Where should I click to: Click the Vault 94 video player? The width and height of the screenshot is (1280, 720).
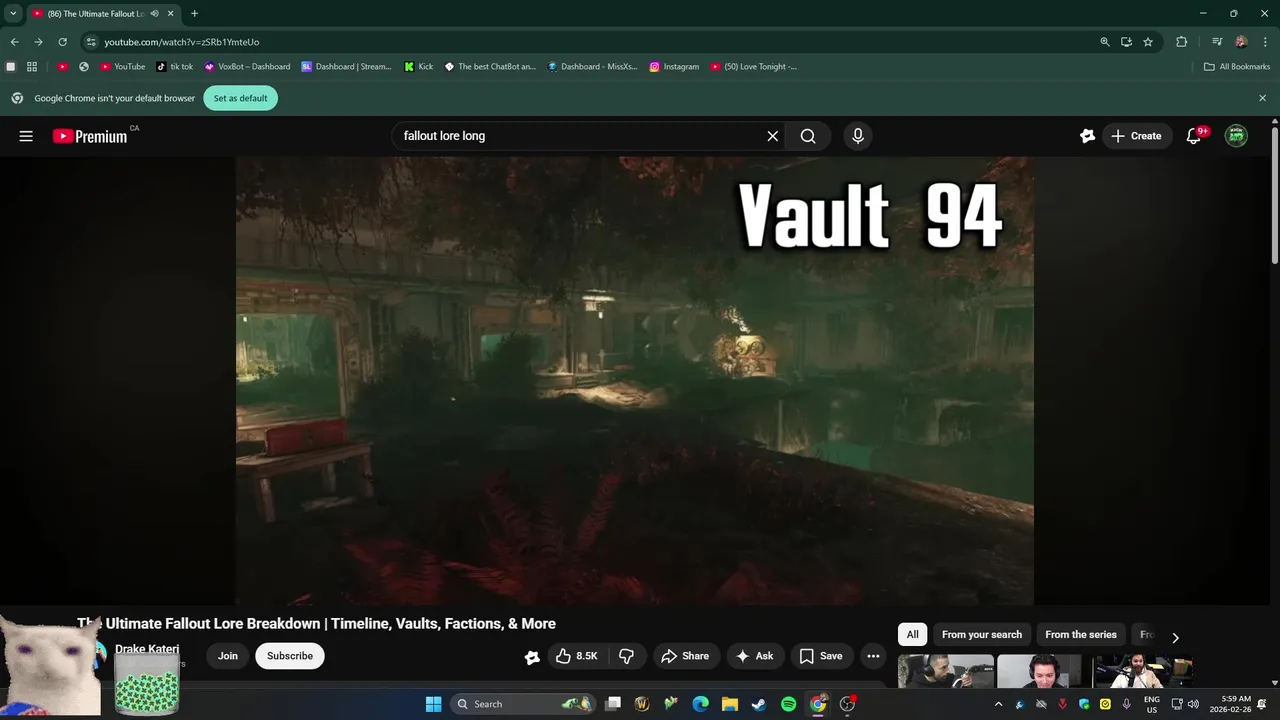click(x=635, y=380)
